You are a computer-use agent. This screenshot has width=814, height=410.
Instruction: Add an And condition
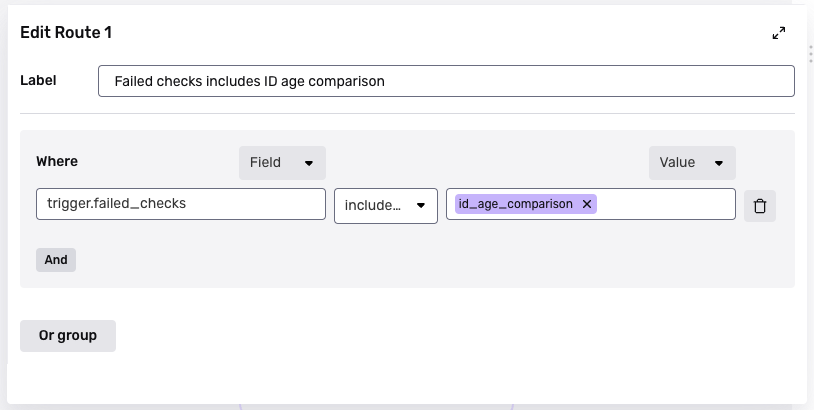coord(56,260)
